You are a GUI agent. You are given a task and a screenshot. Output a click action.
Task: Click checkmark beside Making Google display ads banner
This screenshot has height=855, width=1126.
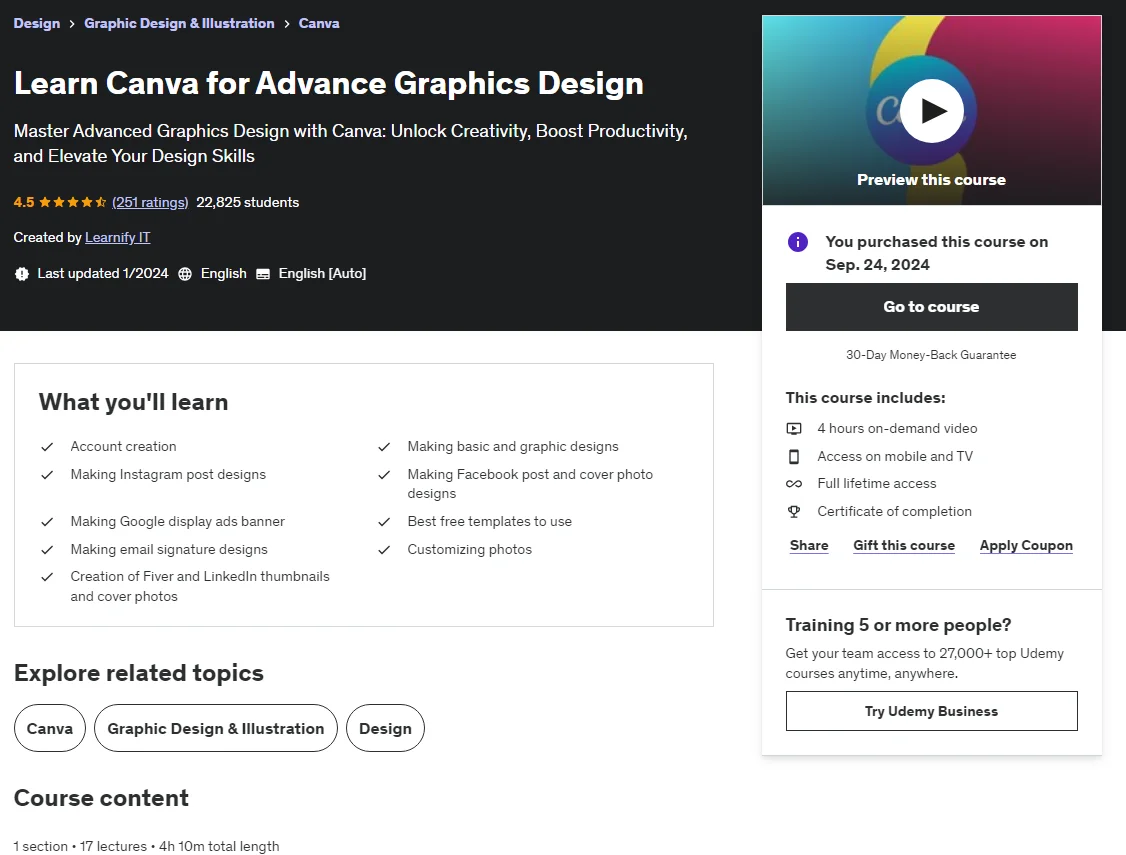coord(47,522)
